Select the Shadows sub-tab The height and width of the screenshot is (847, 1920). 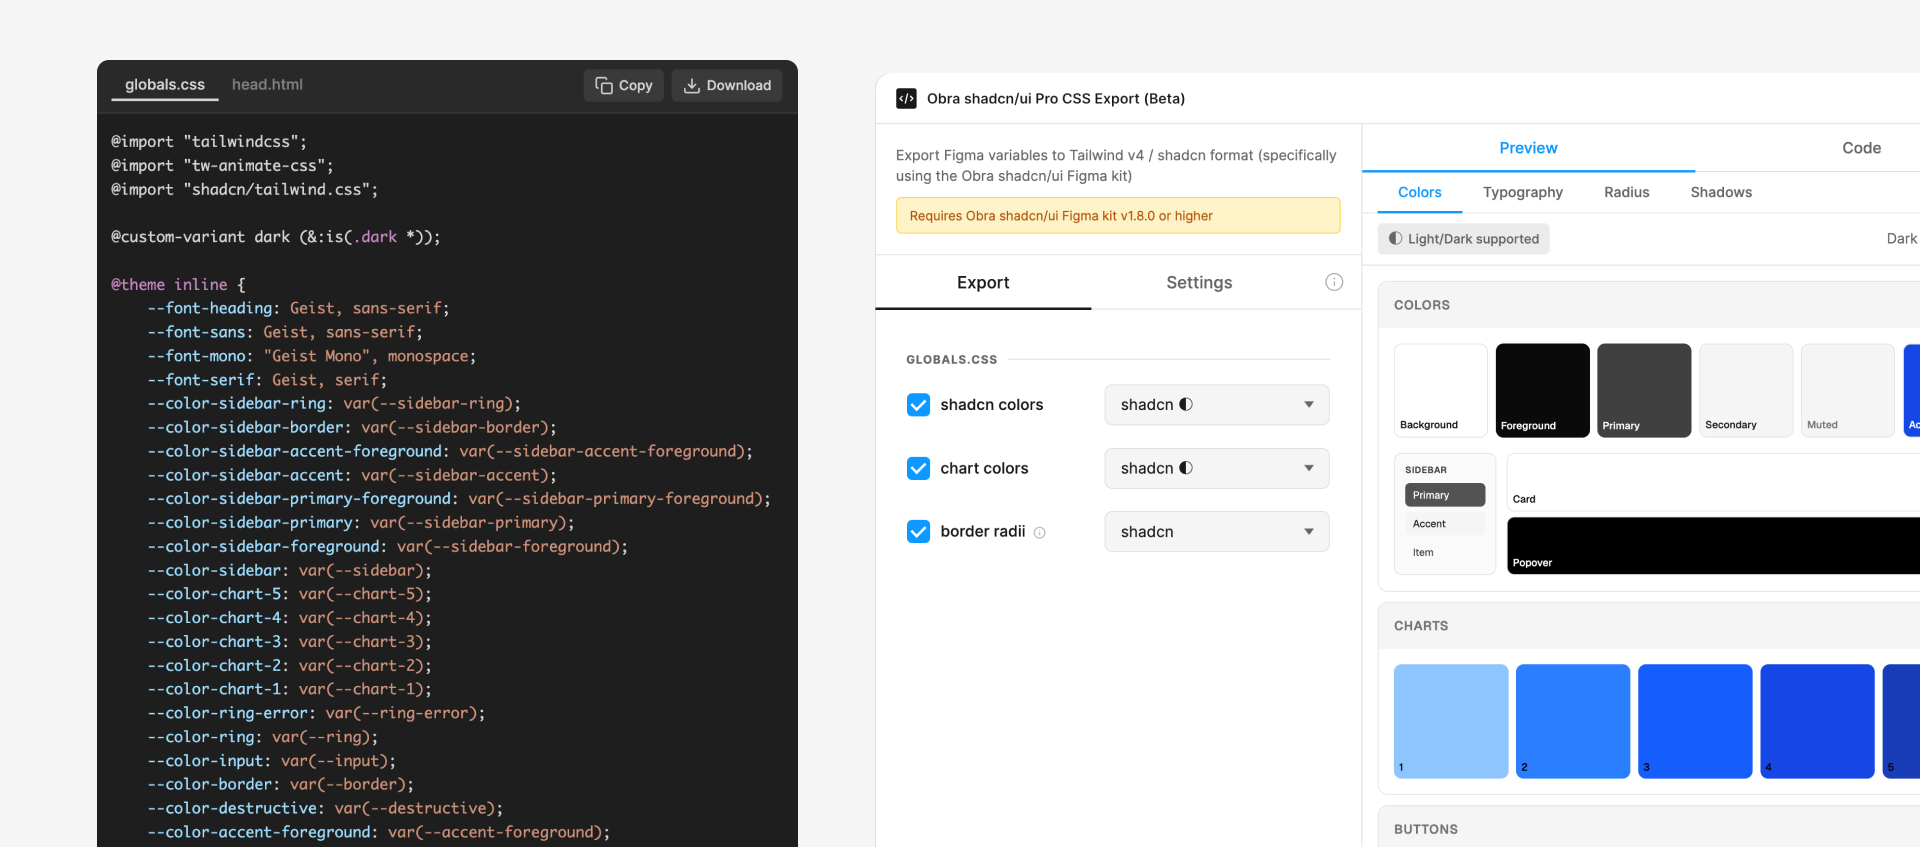(x=1721, y=192)
